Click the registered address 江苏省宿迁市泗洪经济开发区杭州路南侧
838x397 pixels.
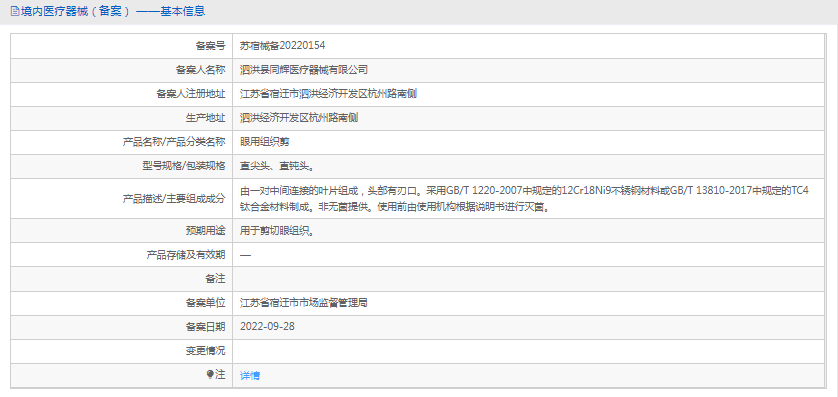point(328,94)
